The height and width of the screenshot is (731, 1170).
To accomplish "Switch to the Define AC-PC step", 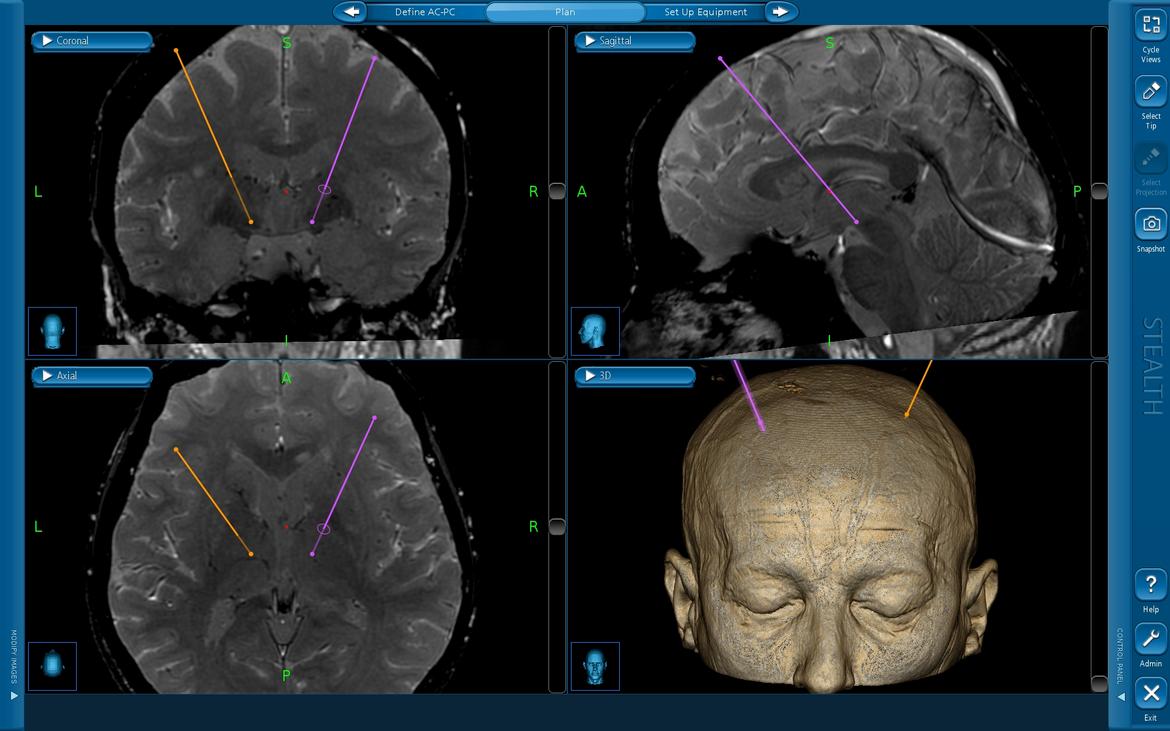I will pos(424,12).
